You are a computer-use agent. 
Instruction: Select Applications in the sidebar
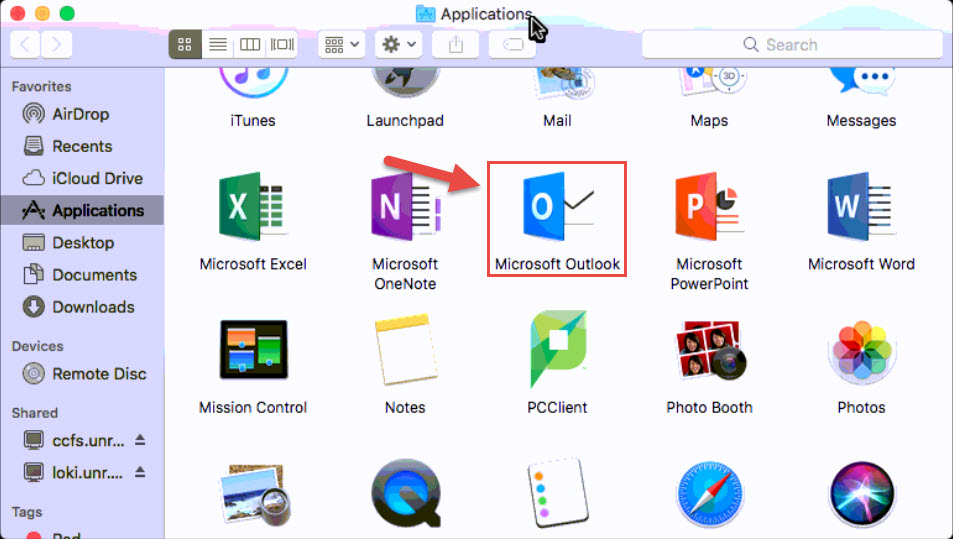(x=82, y=210)
